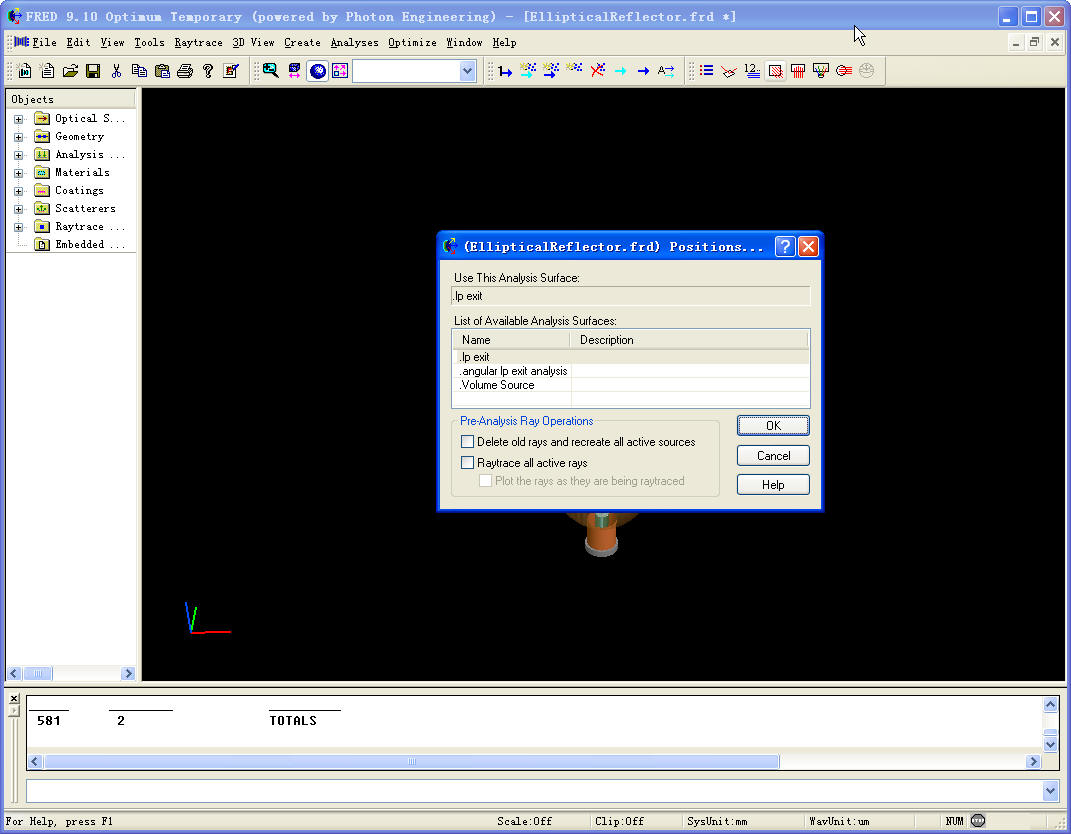Viewport: 1071px width, 834px height.
Task: Expand the Analysis Surfaces tree node
Action: 18,155
